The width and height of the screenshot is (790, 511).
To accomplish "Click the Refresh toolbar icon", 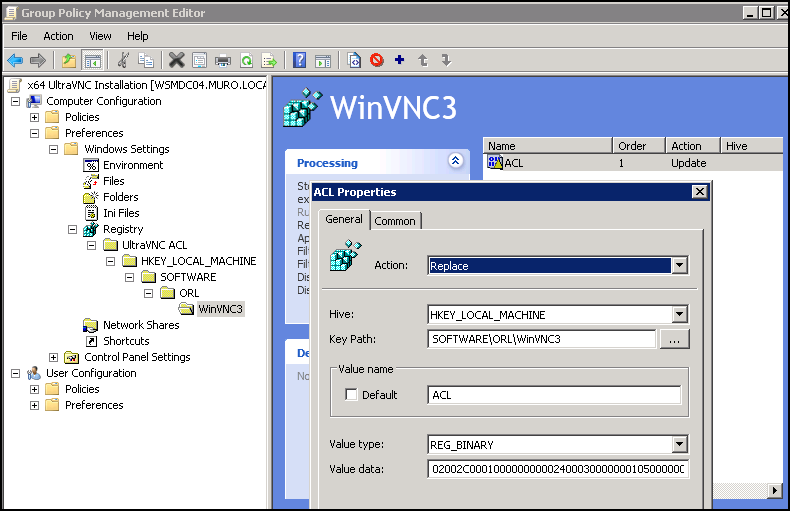I will point(246,60).
